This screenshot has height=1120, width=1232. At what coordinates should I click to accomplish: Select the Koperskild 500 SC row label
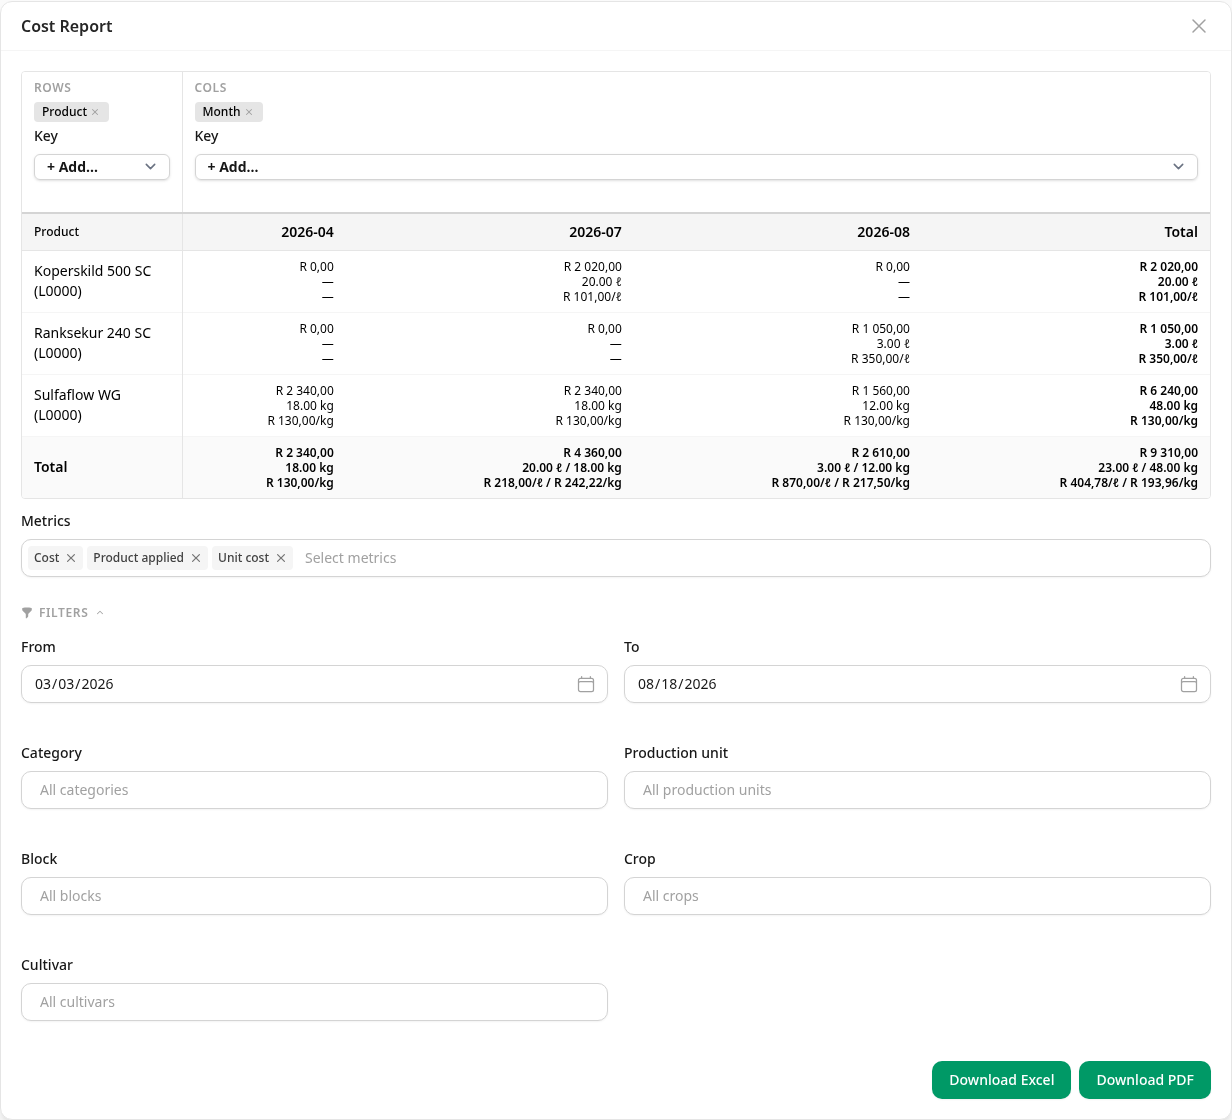click(x=92, y=281)
